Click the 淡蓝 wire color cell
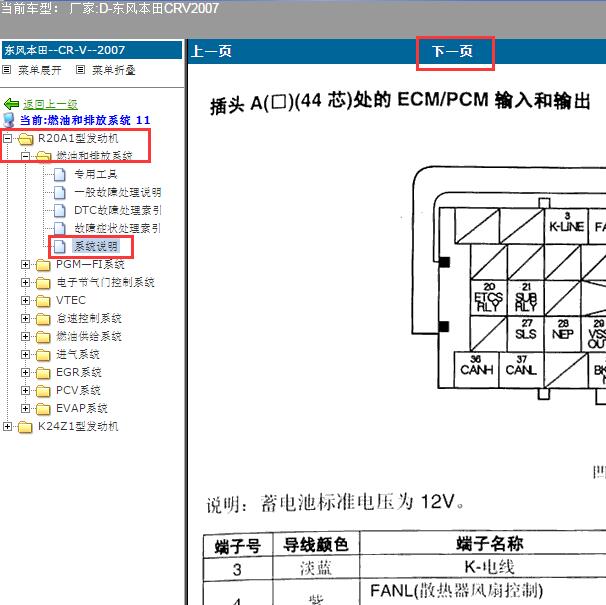 [x=316, y=568]
